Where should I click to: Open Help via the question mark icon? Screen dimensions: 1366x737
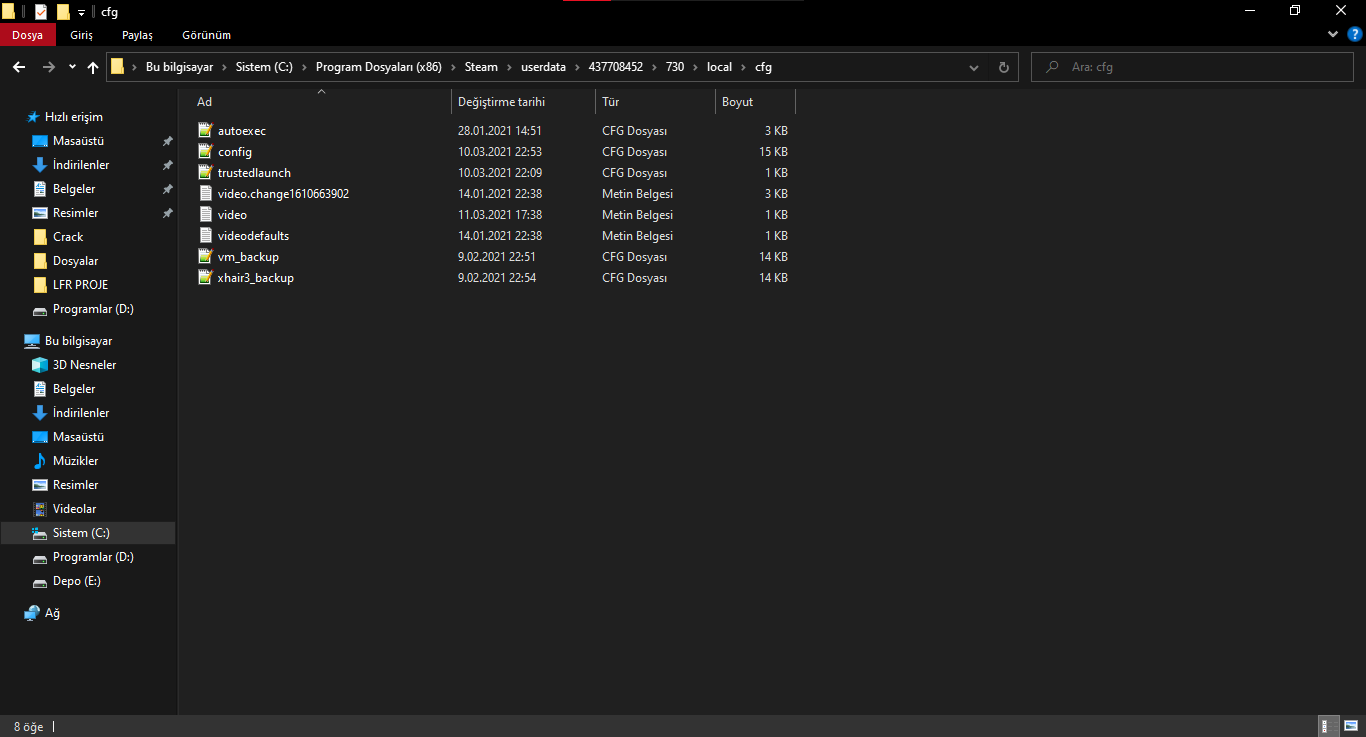1355,34
